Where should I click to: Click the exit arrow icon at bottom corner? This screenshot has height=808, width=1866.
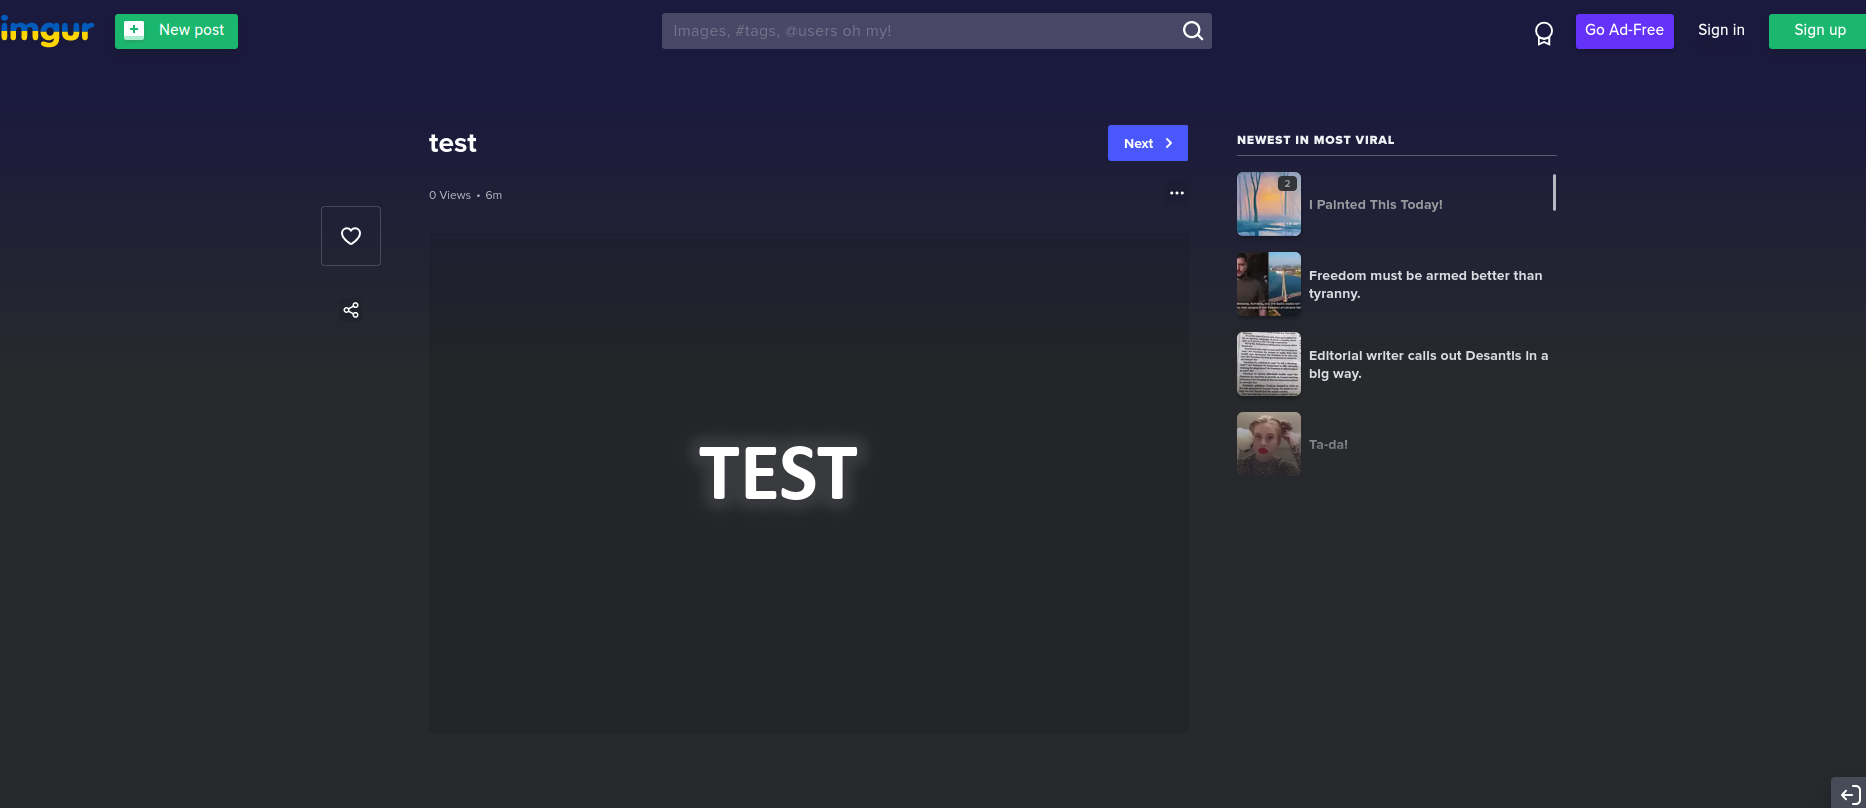click(1850, 795)
